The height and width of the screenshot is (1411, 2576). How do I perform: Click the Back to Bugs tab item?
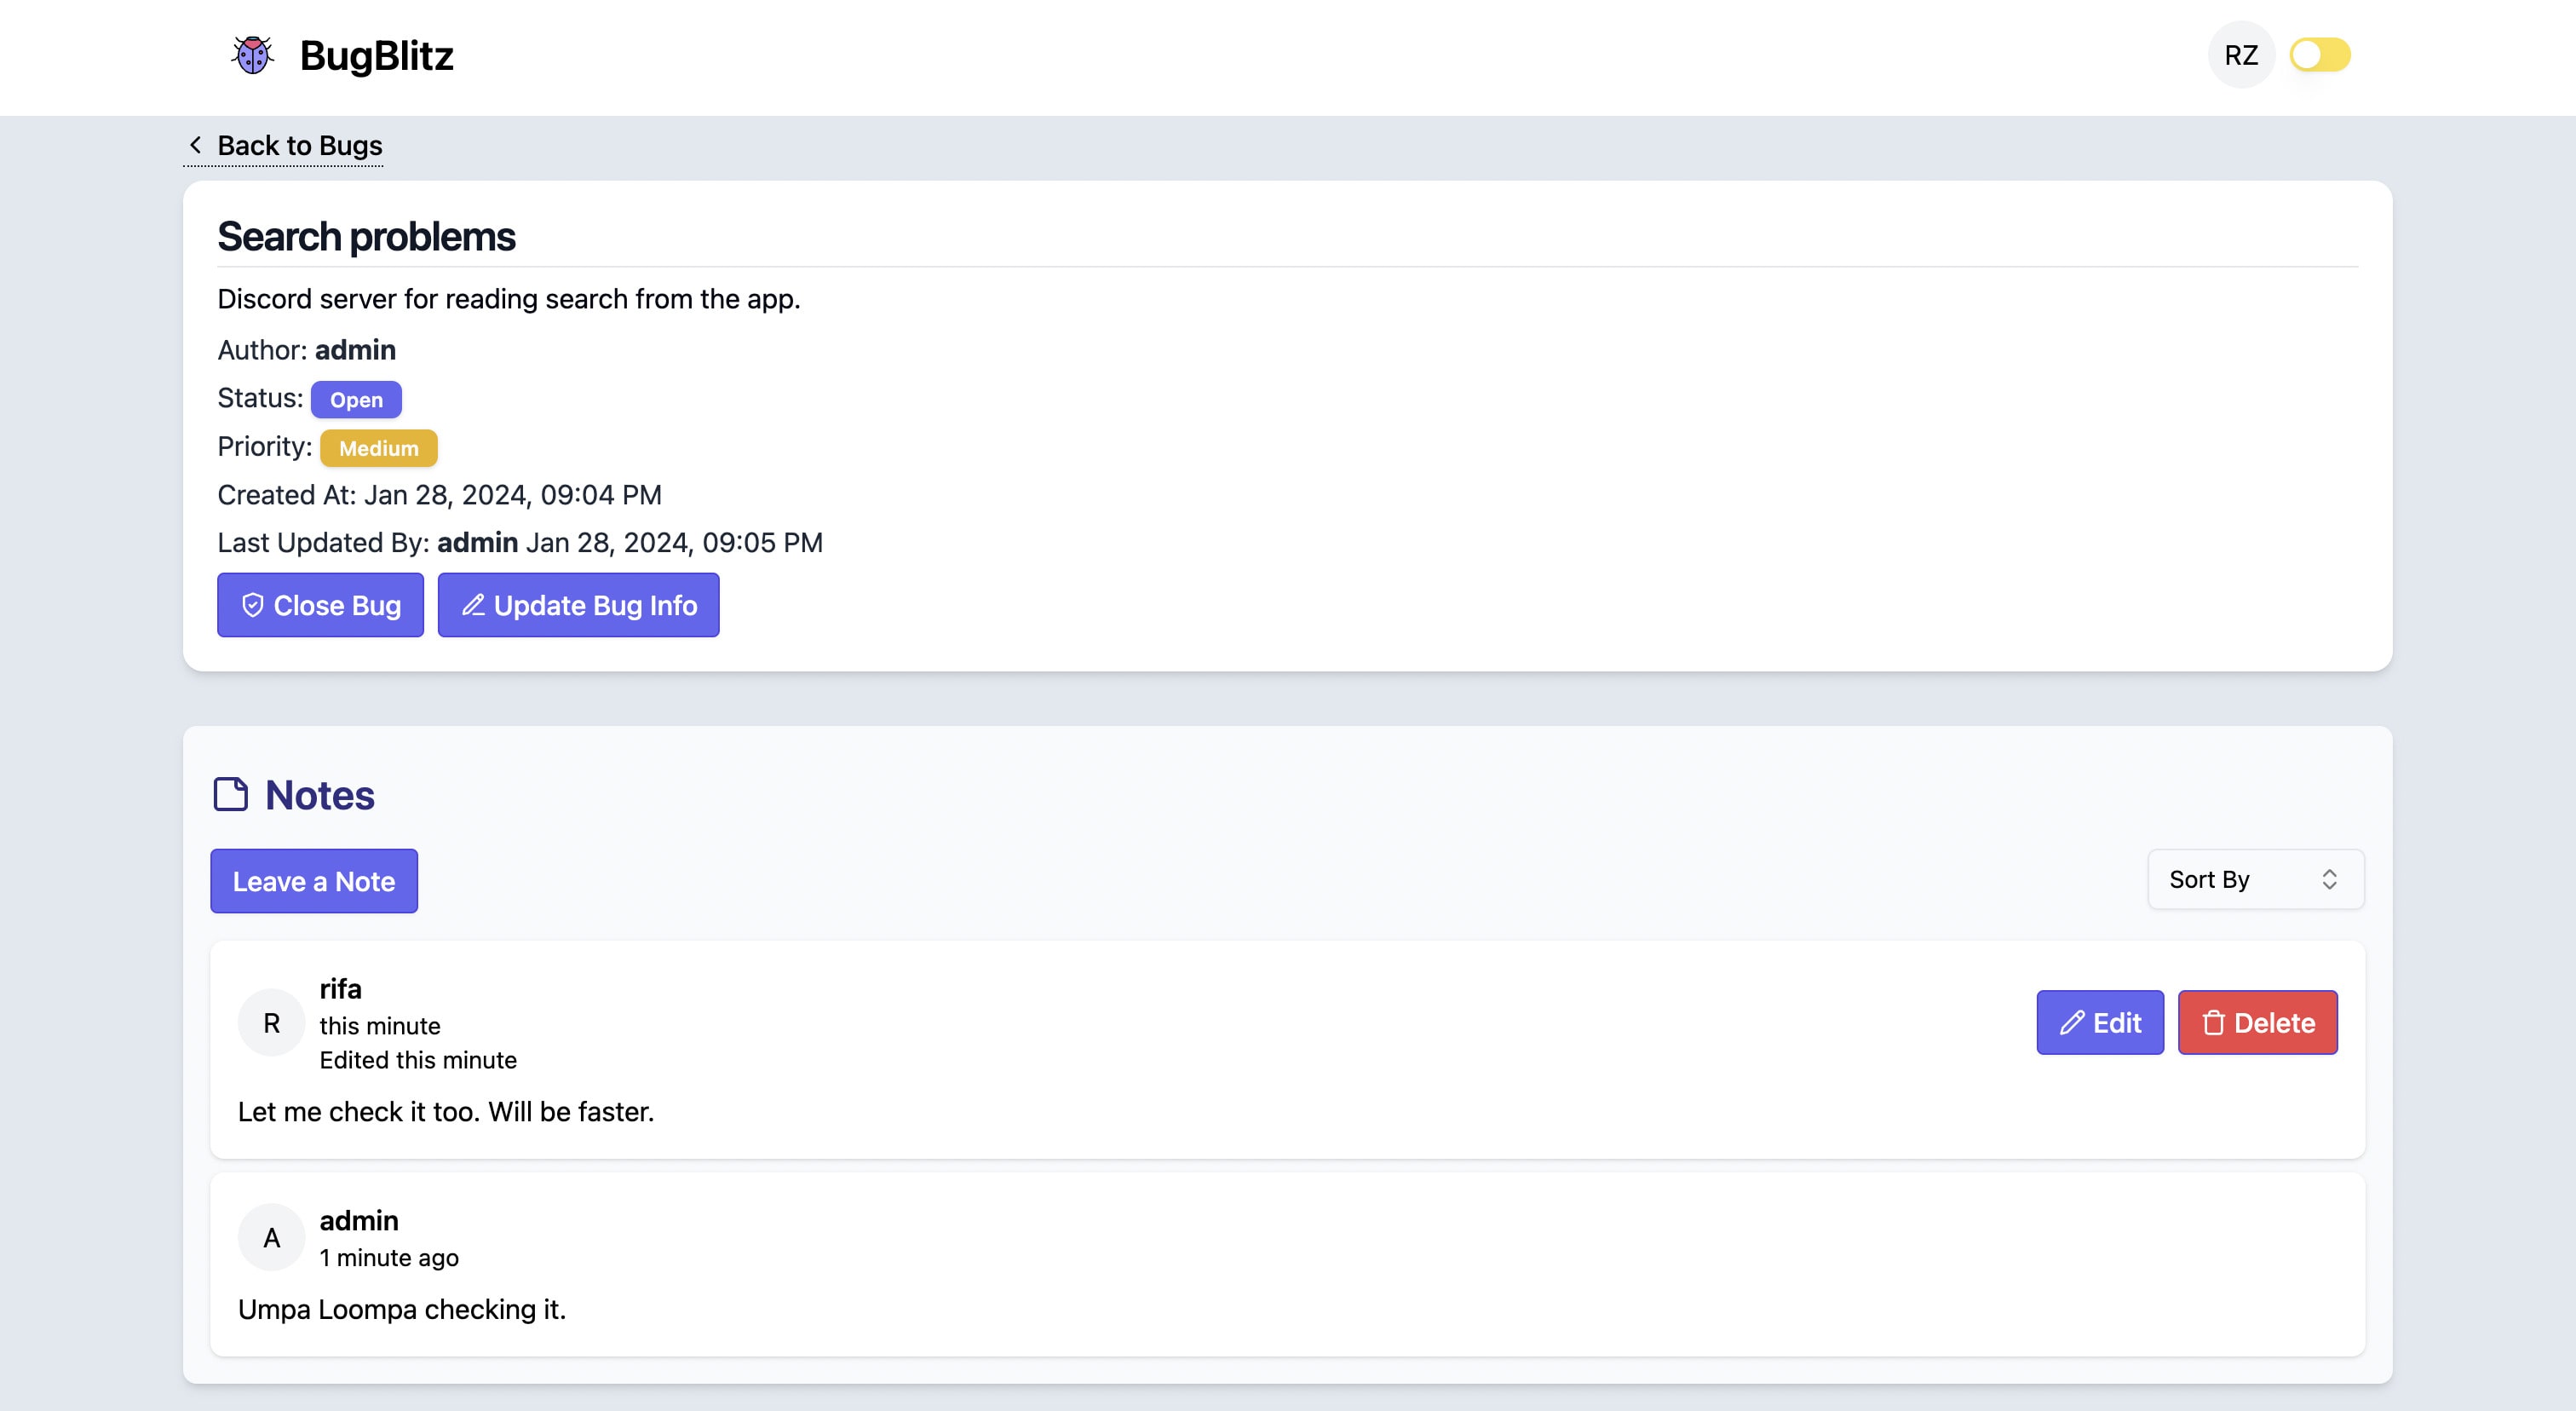(x=283, y=146)
